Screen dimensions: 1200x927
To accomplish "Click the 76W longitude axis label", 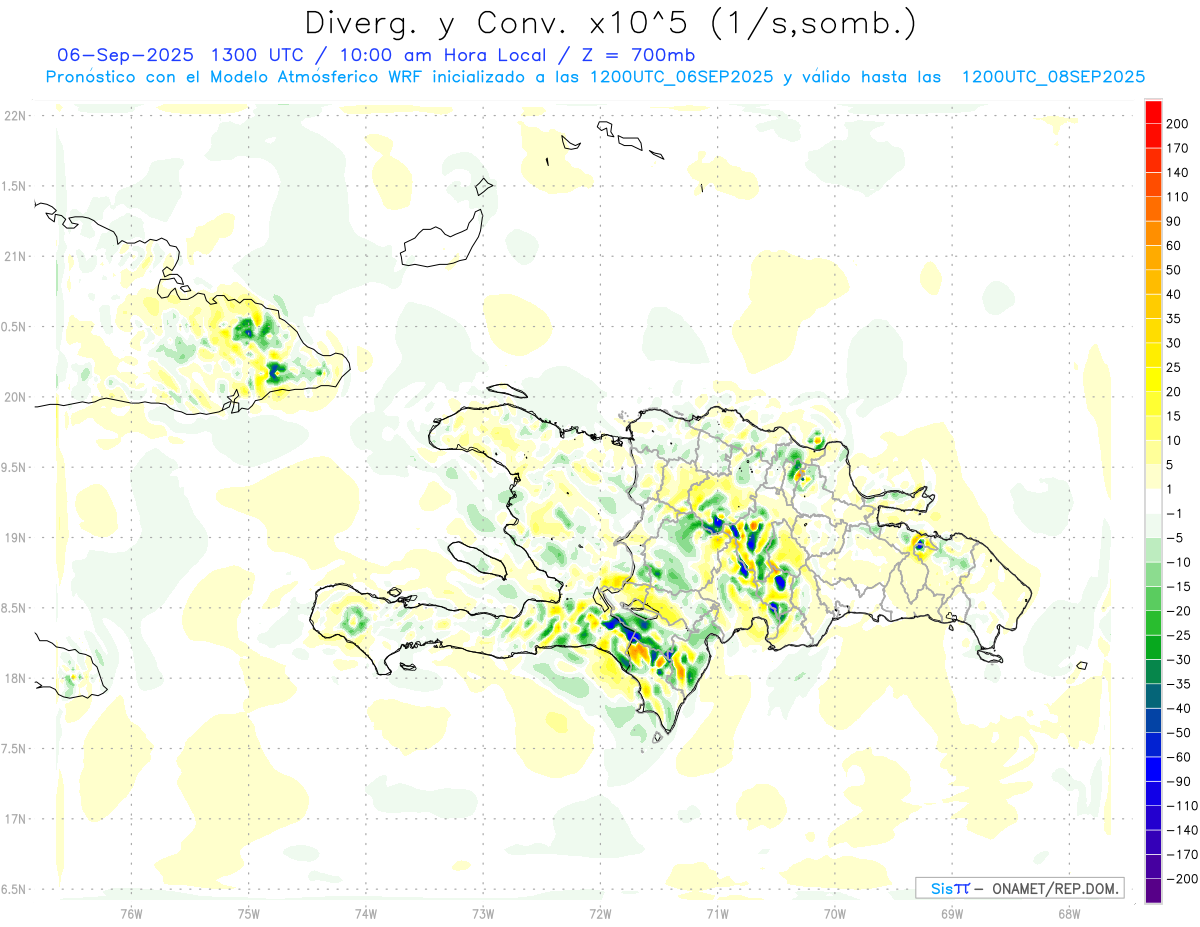I will click(131, 912).
